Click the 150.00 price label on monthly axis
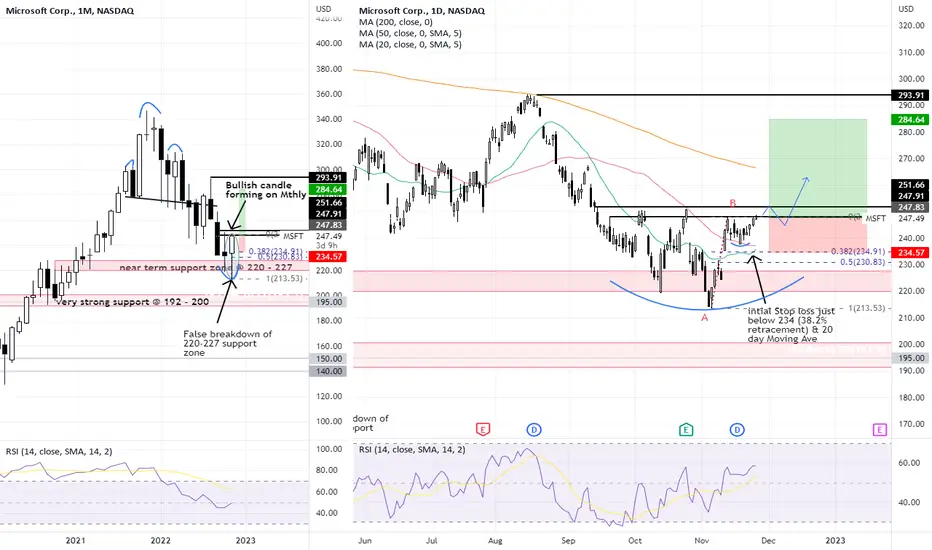The width and height of the screenshot is (932, 550). pos(328,359)
